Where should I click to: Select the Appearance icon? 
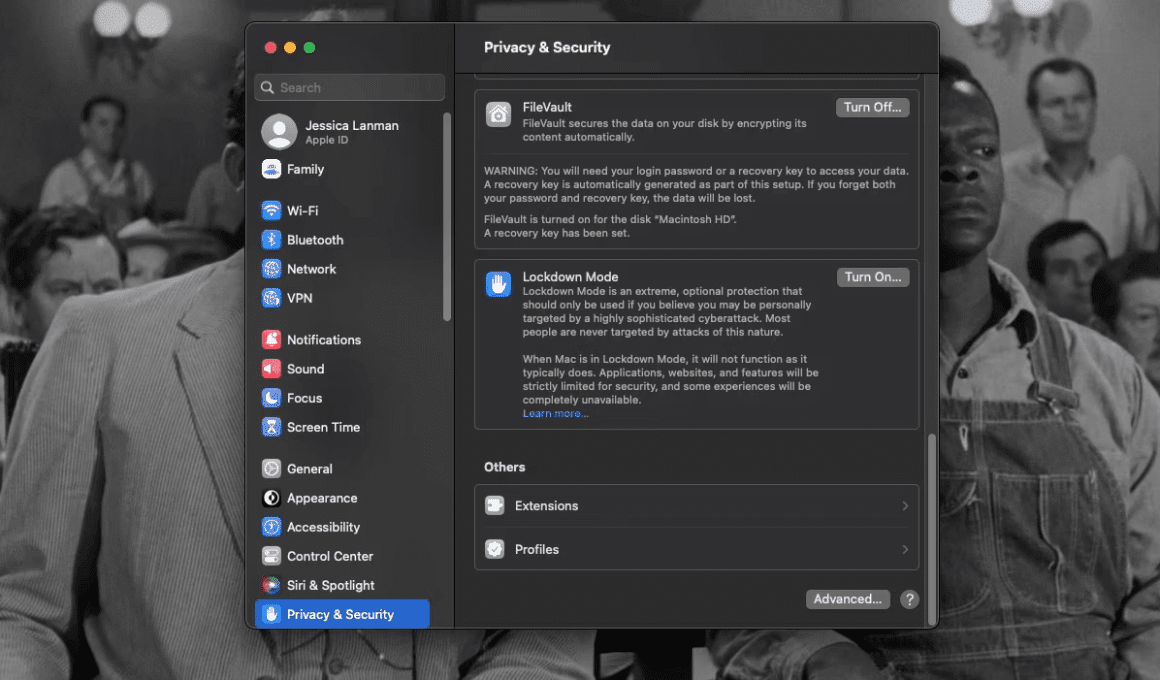(272, 497)
